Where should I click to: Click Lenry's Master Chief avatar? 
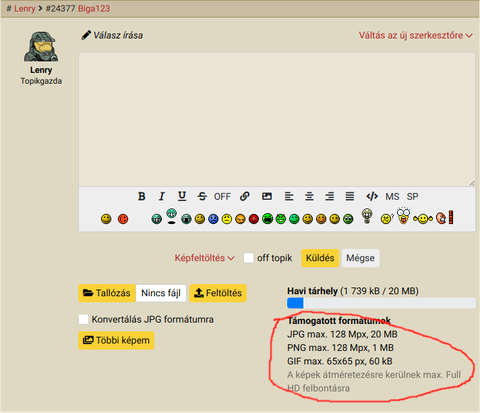coord(41,46)
